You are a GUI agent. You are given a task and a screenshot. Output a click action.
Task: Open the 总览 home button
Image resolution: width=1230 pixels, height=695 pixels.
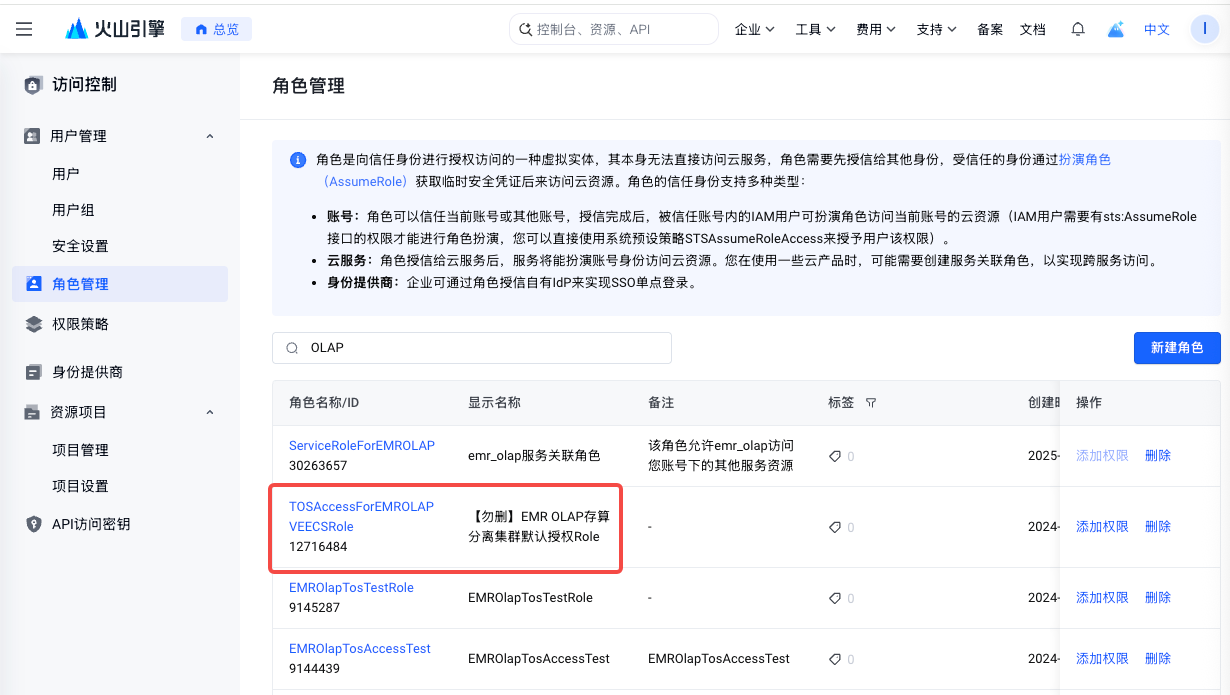[x=216, y=30]
